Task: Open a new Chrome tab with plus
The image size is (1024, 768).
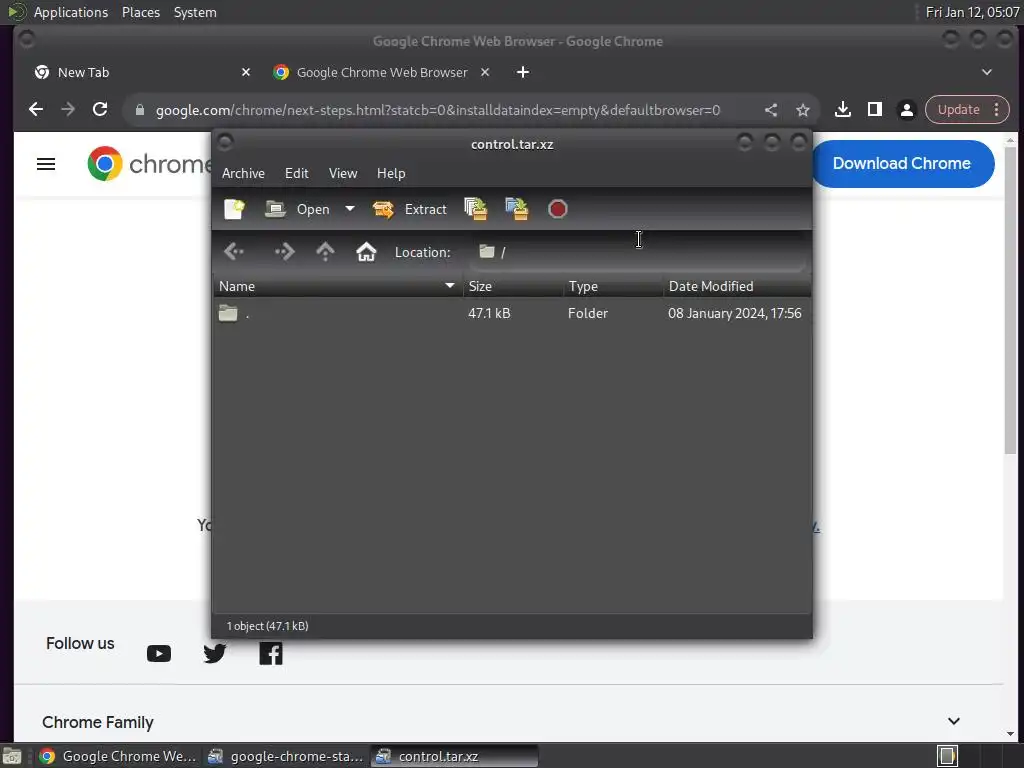Action: [523, 72]
